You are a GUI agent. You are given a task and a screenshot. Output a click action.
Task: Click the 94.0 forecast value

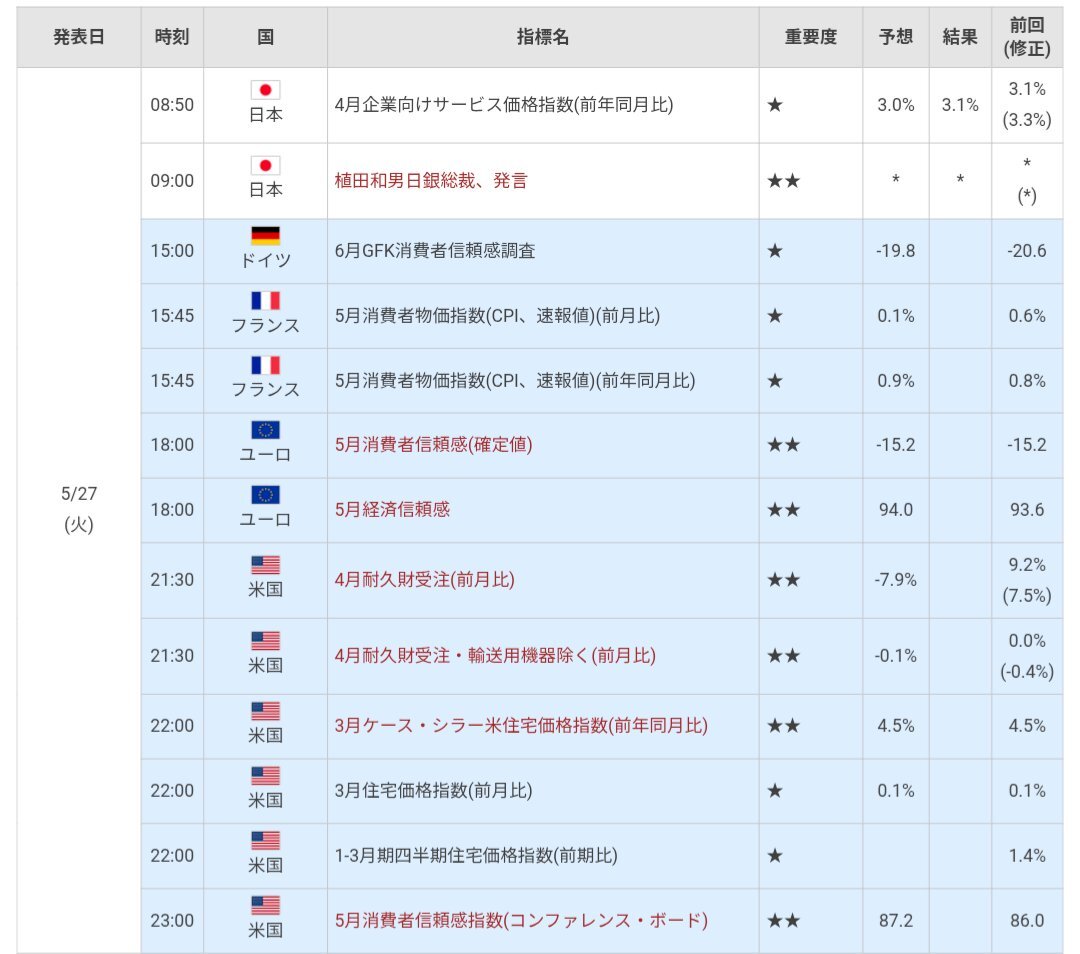(x=895, y=510)
